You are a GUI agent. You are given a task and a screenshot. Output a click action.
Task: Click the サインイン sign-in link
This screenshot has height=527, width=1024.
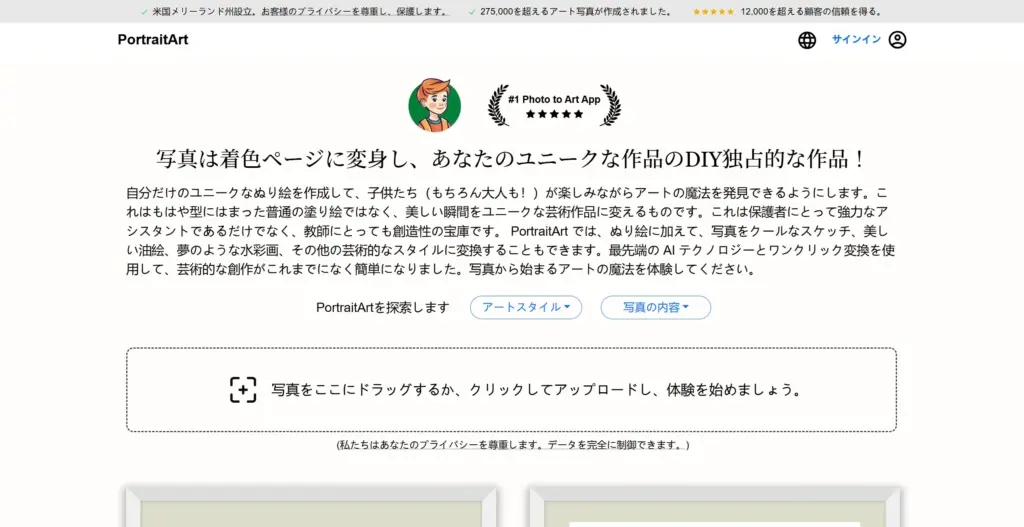[x=856, y=40]
